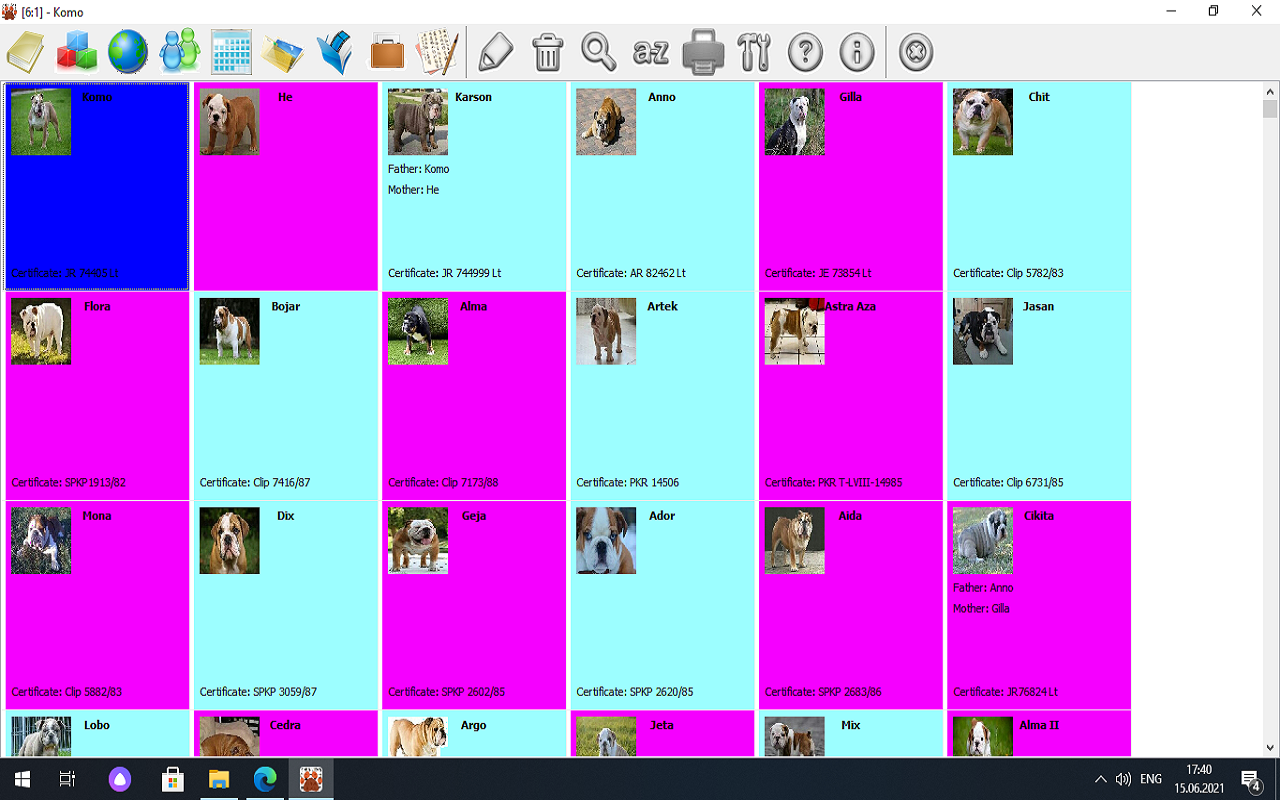Open Microsoft Store from the taskbar
The height and width of the screenshot is (800, 1280).
[x=172, y=779]
